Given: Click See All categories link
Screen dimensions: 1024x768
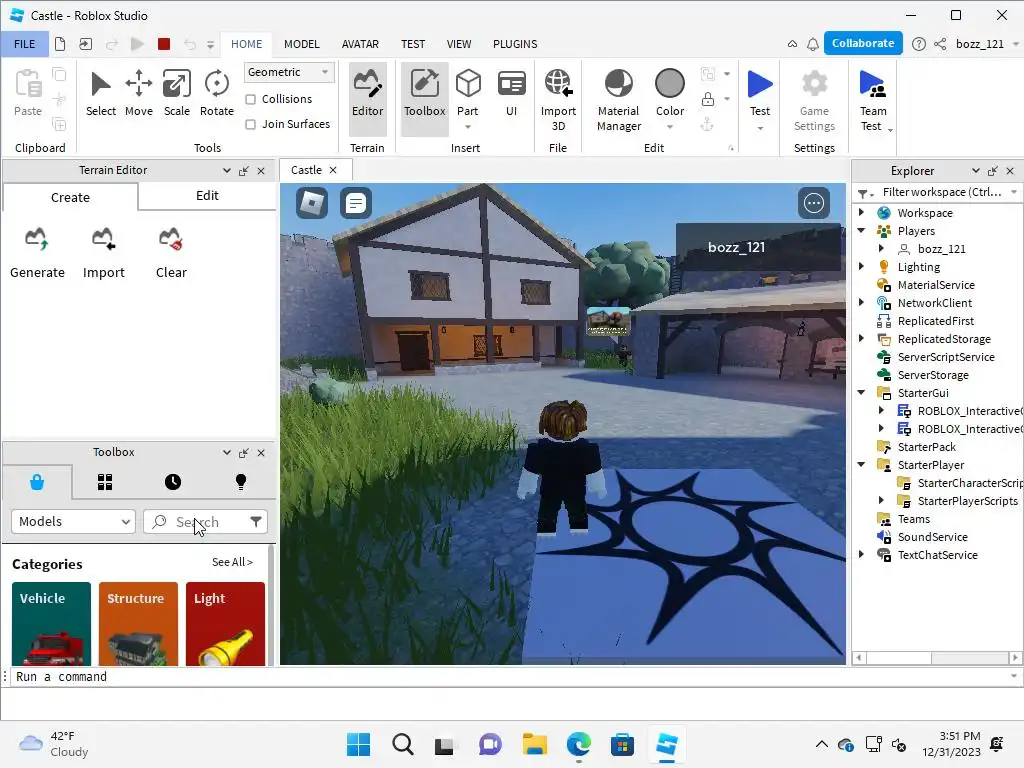Looking at the screenshot, I should (x=232, y=562).
